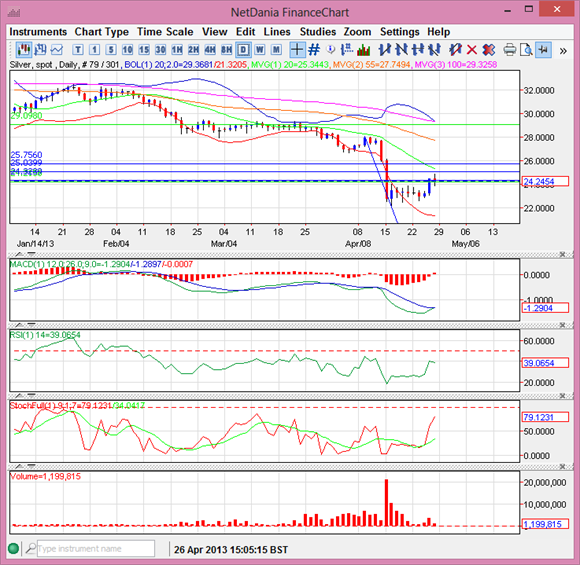Close the Volume study panel

(x=562, y=467)
